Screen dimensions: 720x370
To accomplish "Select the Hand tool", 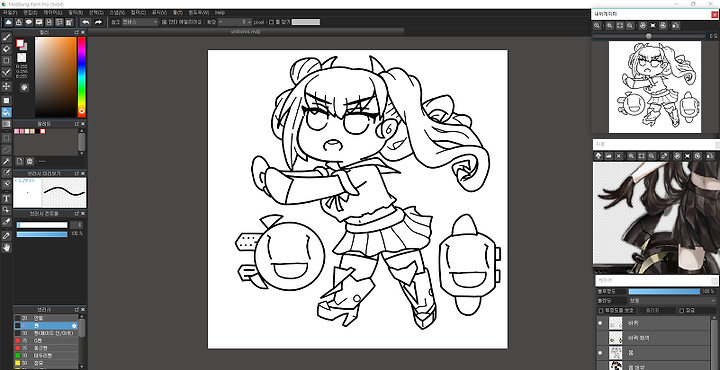I will (x=6, y=247).
